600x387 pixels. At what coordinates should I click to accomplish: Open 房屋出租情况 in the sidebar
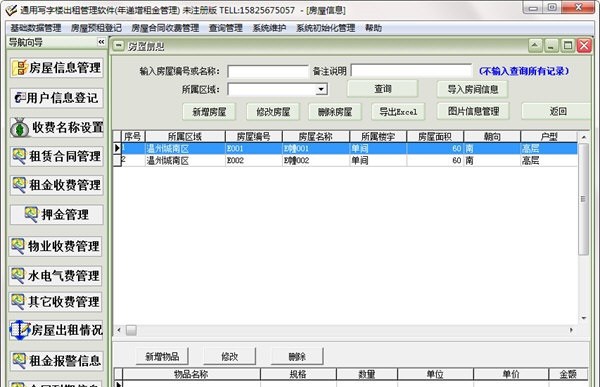(56, 330)
